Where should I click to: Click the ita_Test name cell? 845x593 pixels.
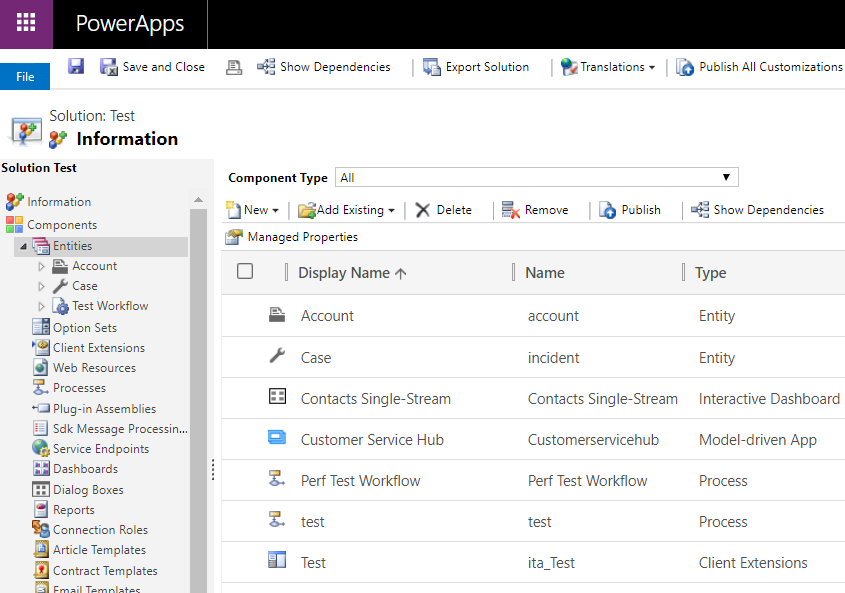pyautogui.click(x=551, y=562)
